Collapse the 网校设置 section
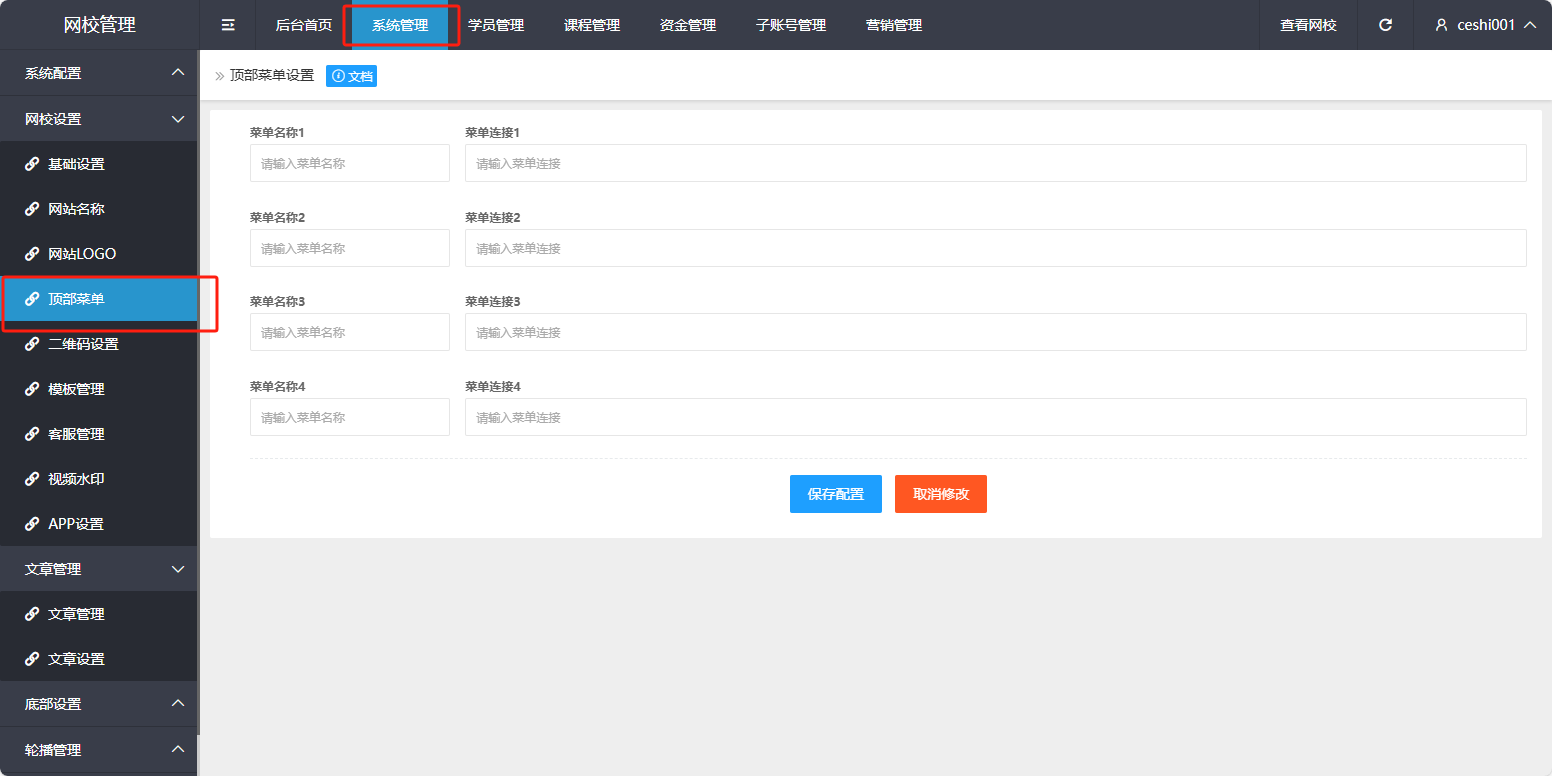Screen dimensions: 1552x776 (99, 119)
